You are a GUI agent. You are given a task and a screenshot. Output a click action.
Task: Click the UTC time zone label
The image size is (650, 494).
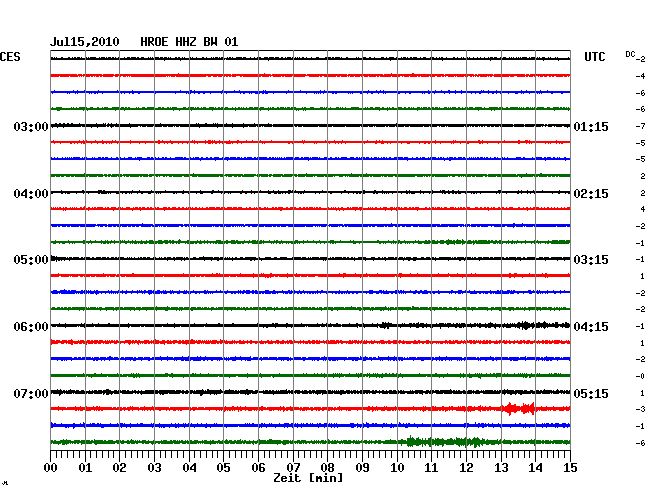(x=594, y=57)
